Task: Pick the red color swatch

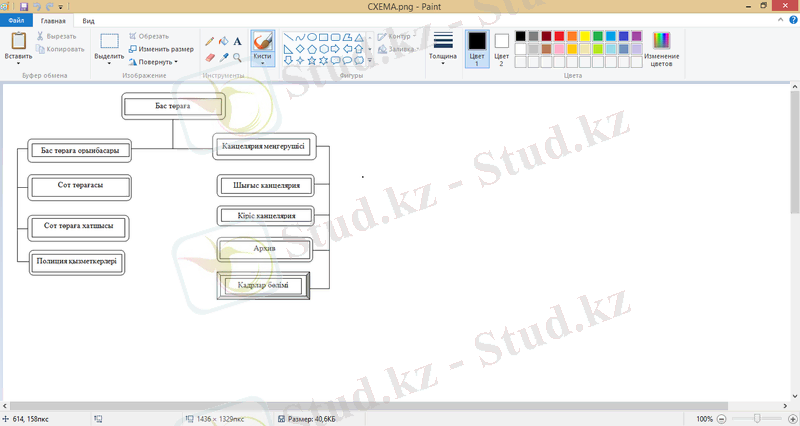Action: click(559, 36)
